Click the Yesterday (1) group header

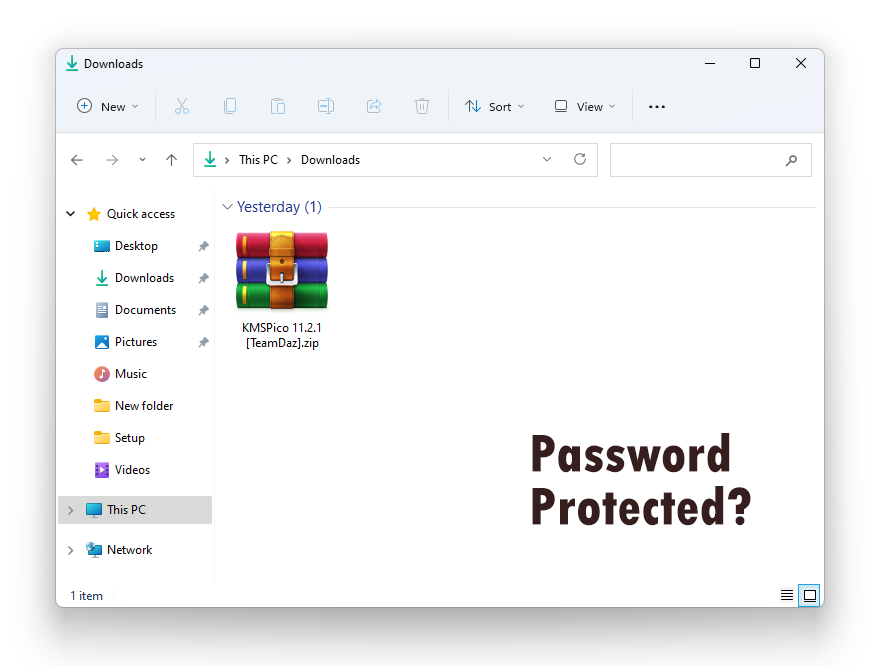[279, 207]
